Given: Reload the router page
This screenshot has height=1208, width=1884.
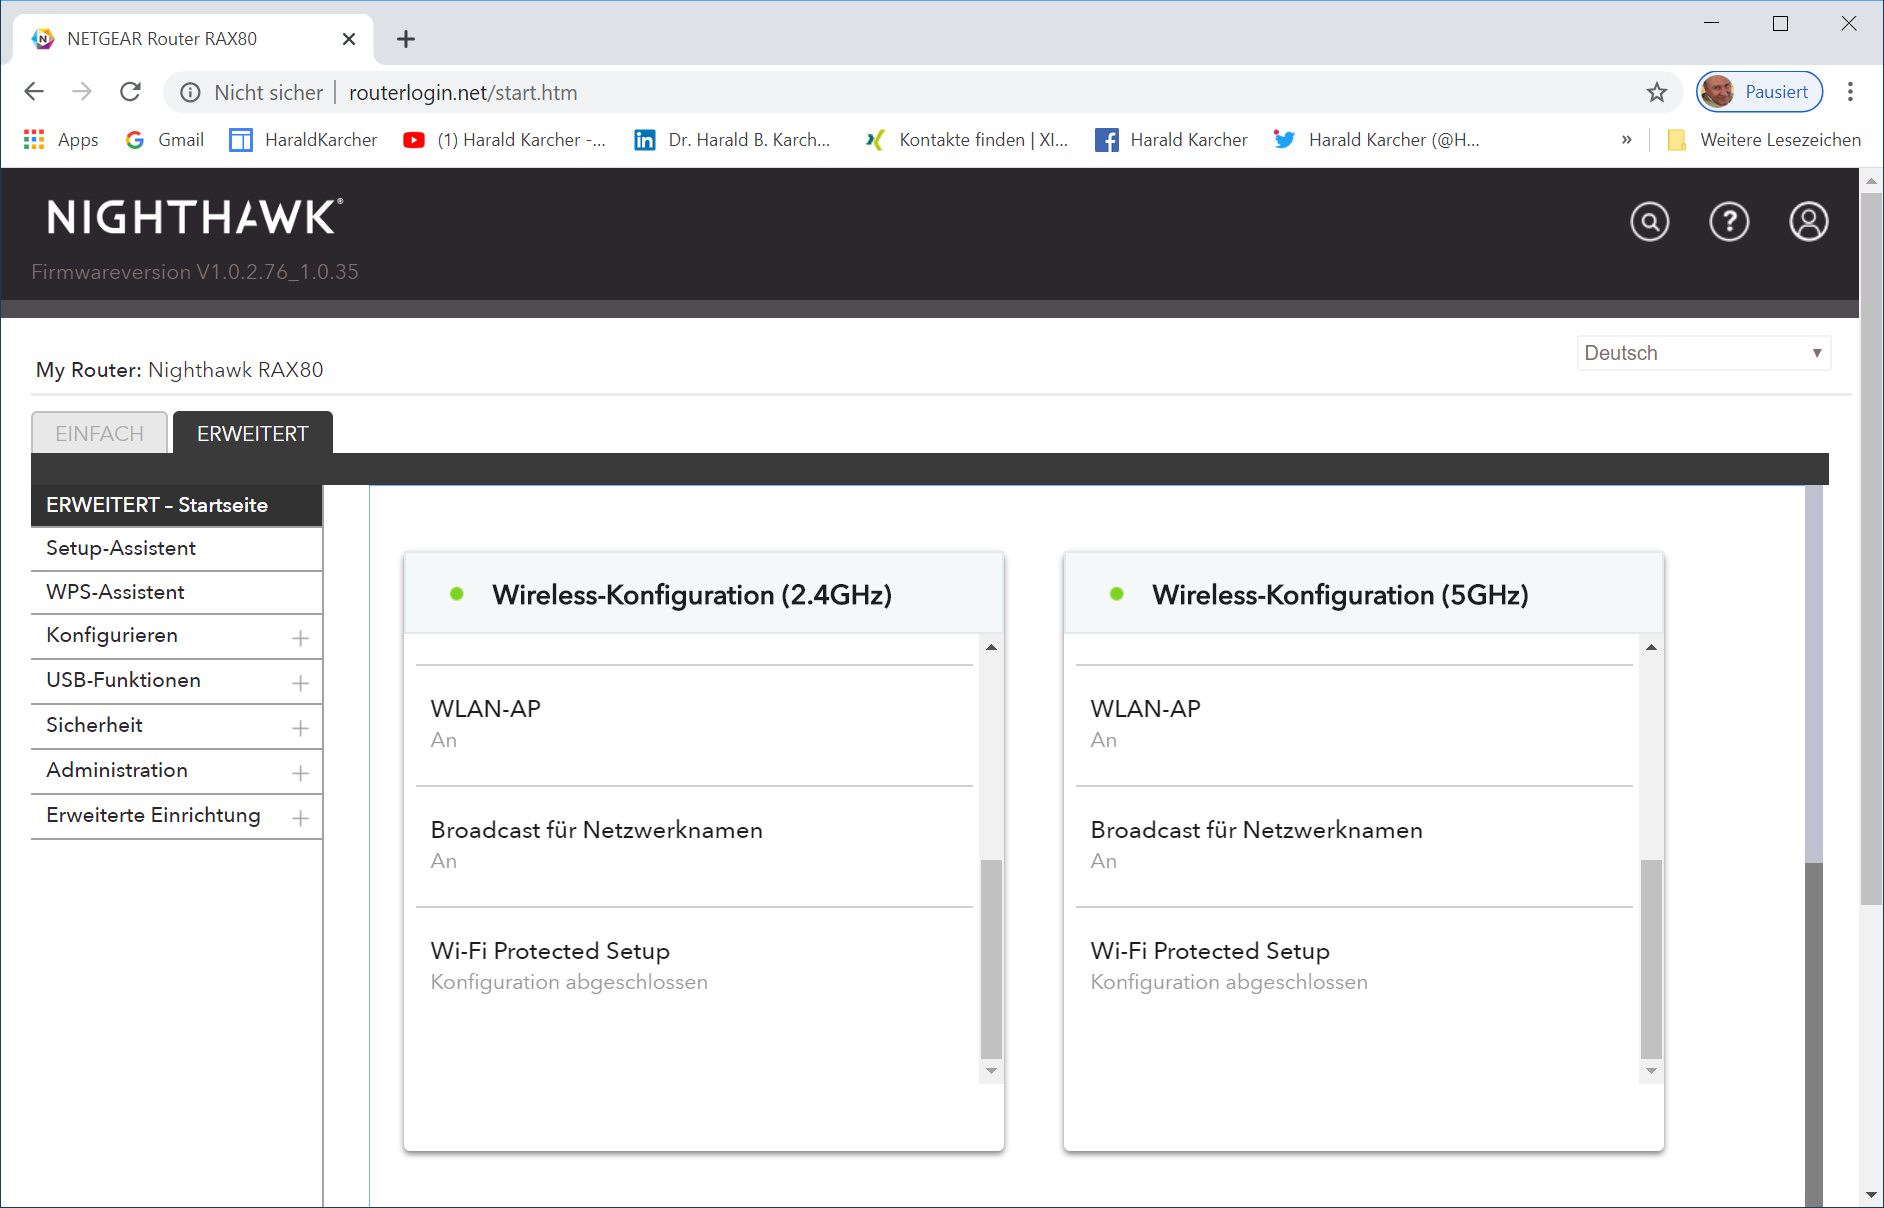Looking at the screenshot, I should click(x=130, y=92).
